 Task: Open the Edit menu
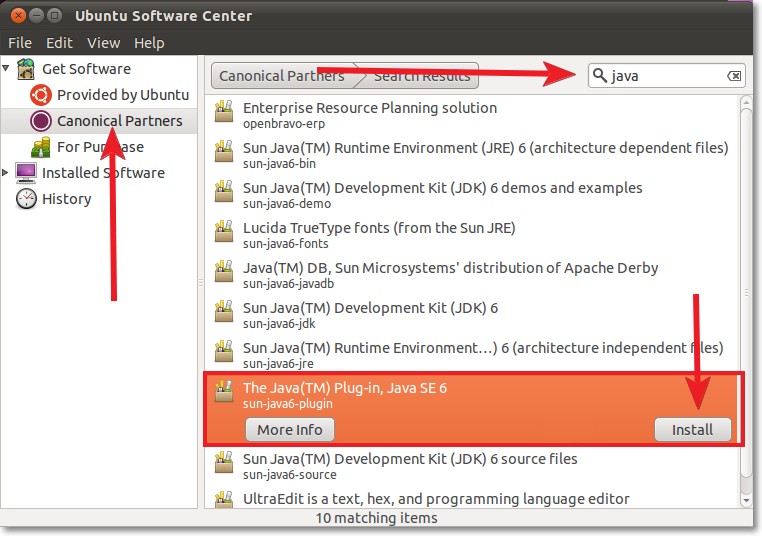[59, 43]
